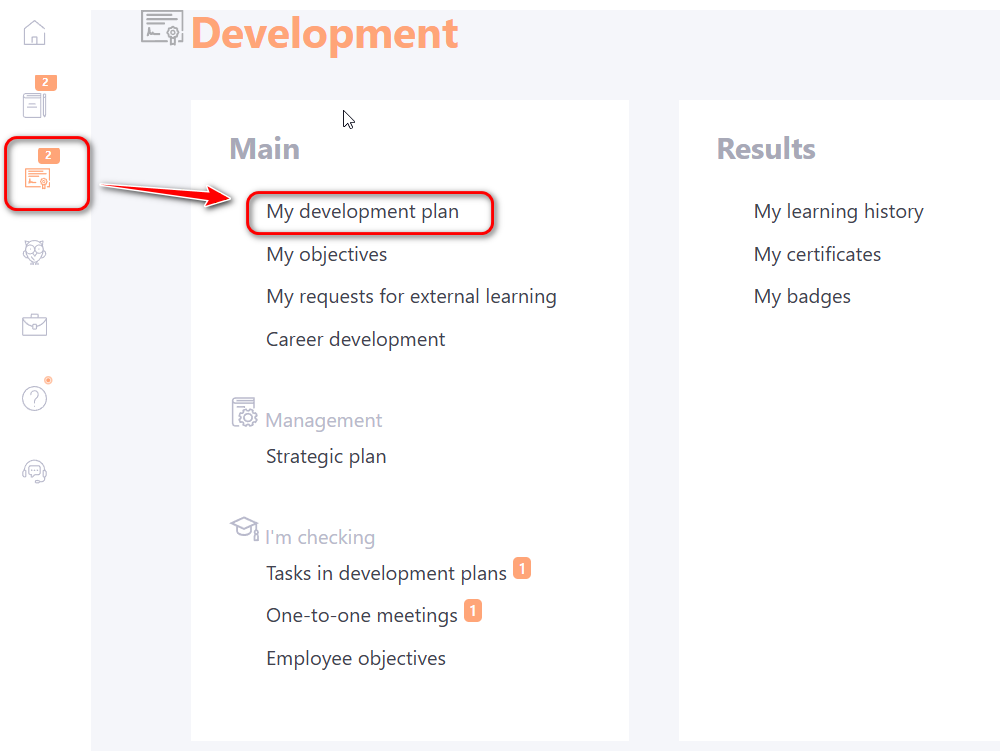Select the Development certificate sidebar icon
Screen dimensions: 1006x751
pyautogui.click(x=38, y=178)
